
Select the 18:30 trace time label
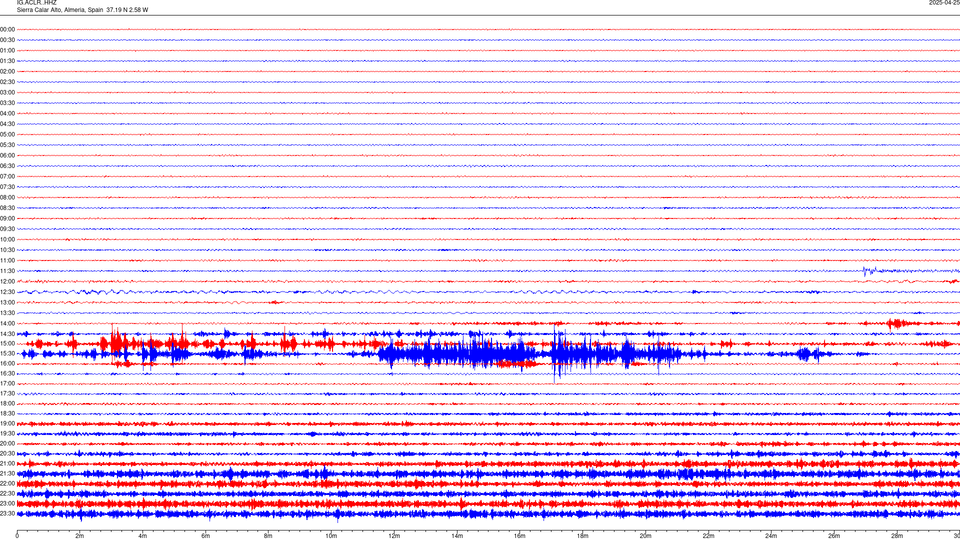coord(7,414)
